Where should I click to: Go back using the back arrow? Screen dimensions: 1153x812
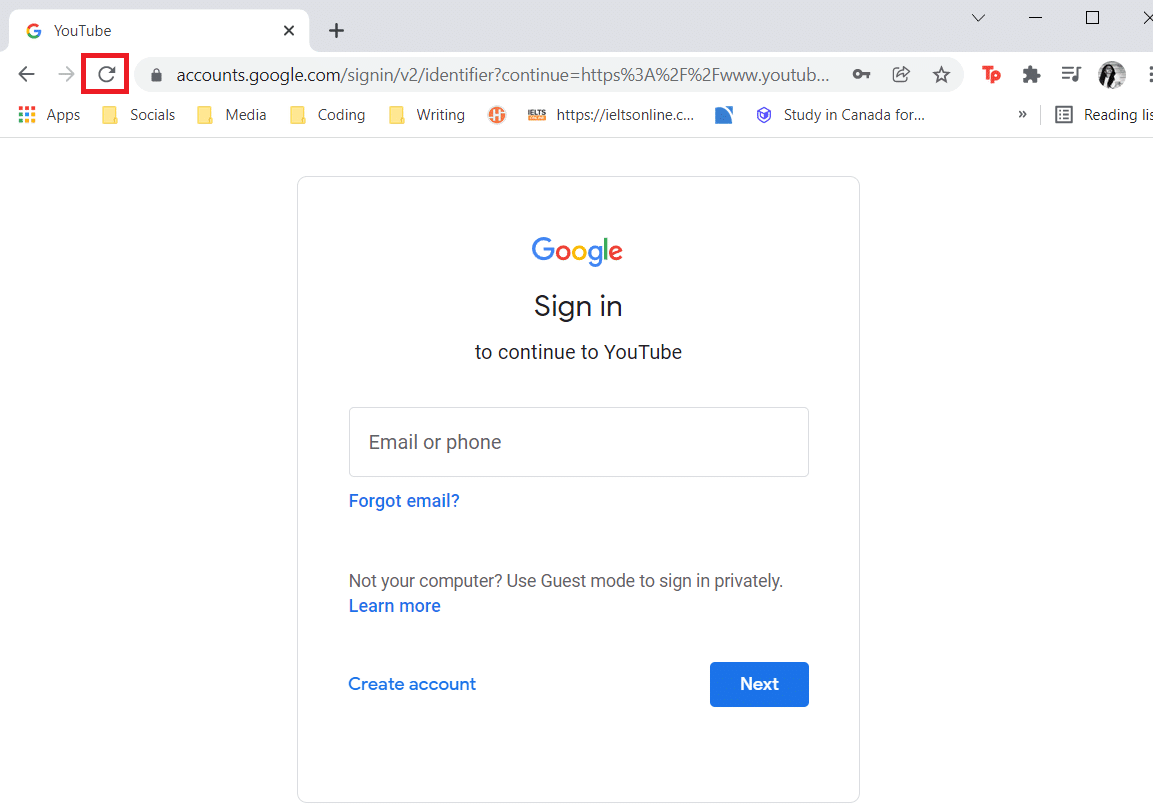click(x=26, y=74)
